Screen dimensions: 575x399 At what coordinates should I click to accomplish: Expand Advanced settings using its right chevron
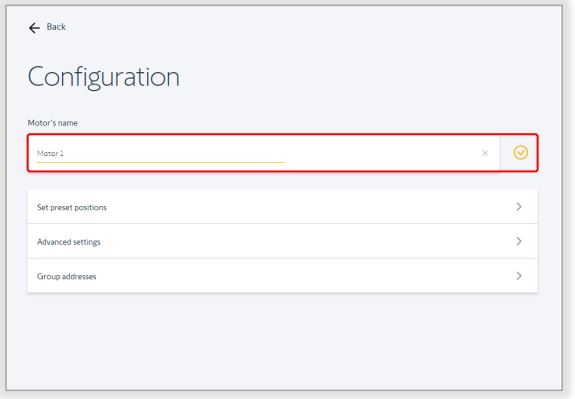(519, 241)
